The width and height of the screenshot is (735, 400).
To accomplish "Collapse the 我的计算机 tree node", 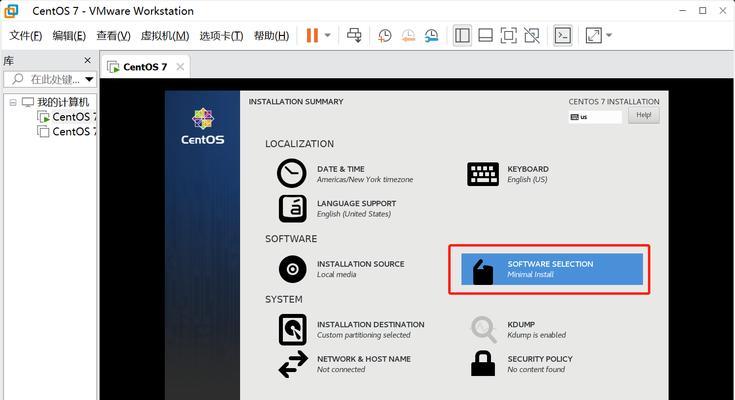I will point(13,102).
